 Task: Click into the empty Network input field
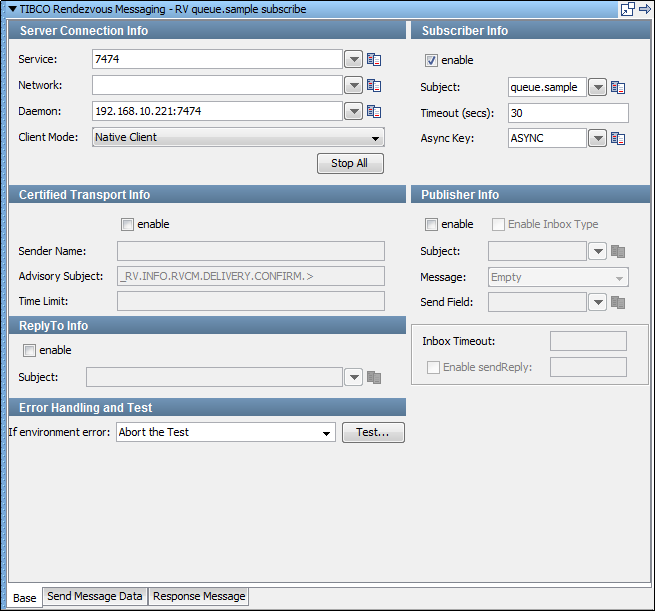tap(217, 85)
